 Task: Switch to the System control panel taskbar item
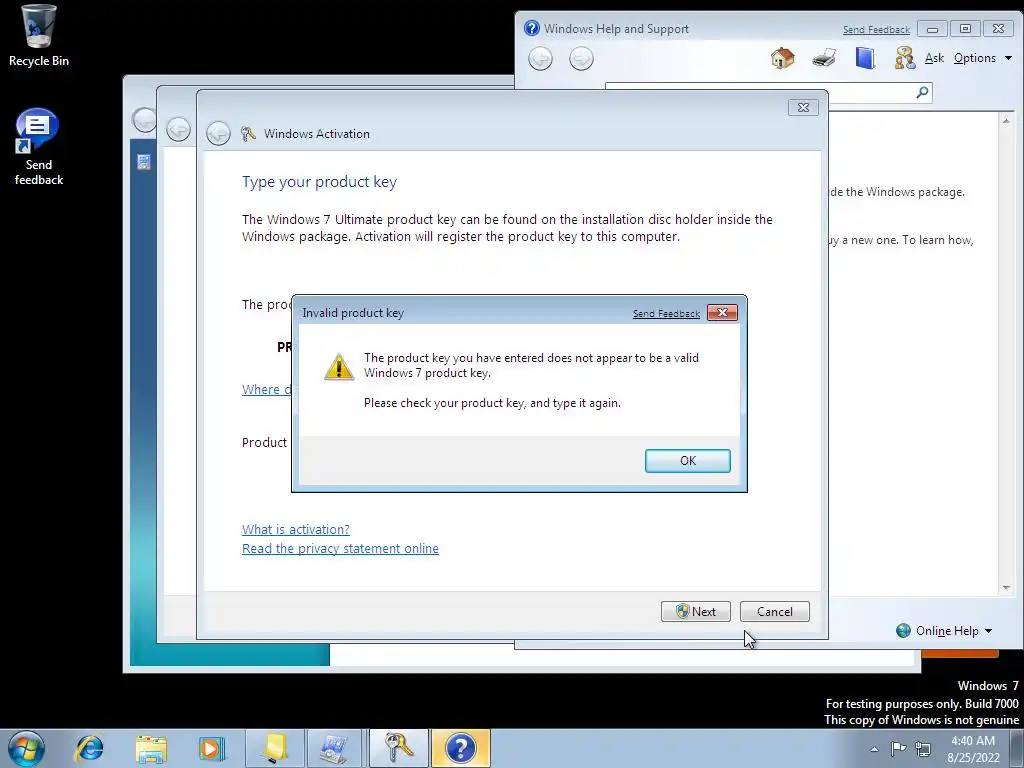334,748
